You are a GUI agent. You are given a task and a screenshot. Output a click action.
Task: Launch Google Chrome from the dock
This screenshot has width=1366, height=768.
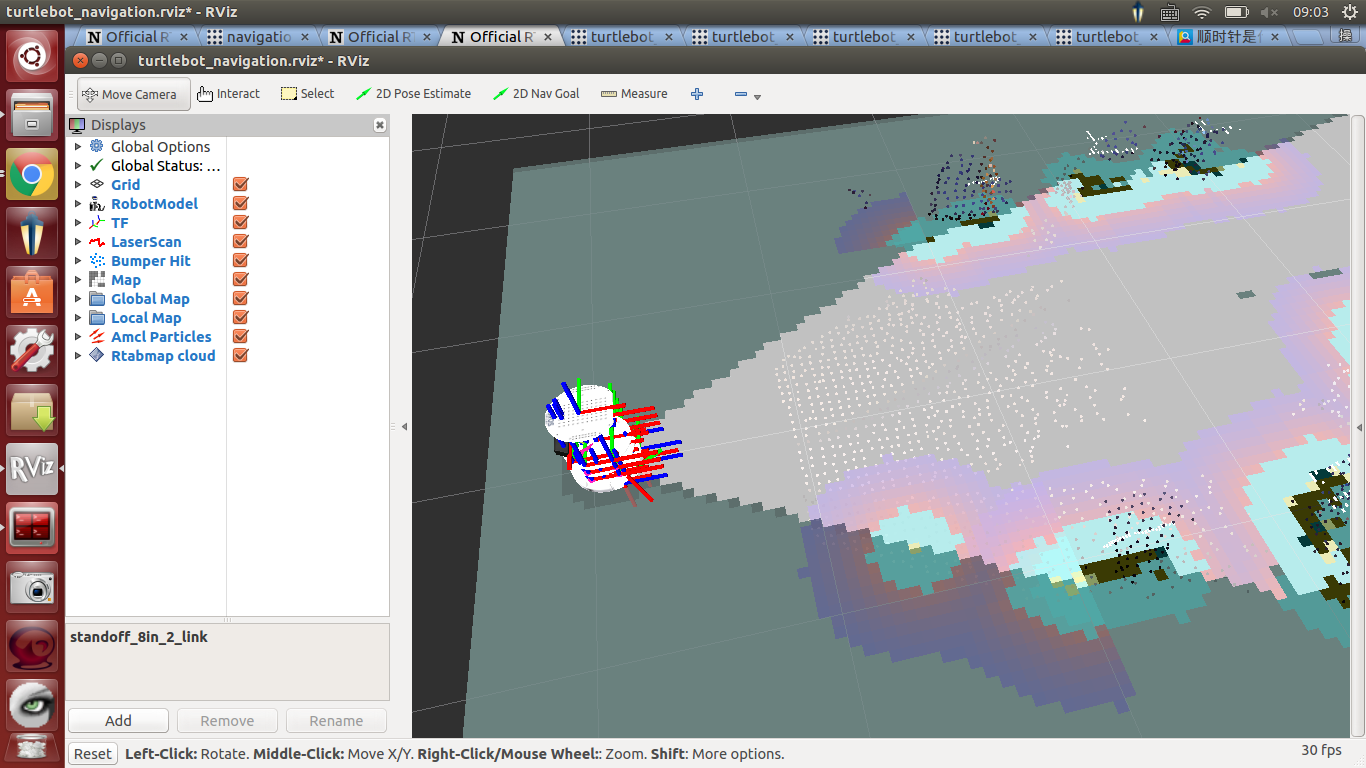[32, 176]
